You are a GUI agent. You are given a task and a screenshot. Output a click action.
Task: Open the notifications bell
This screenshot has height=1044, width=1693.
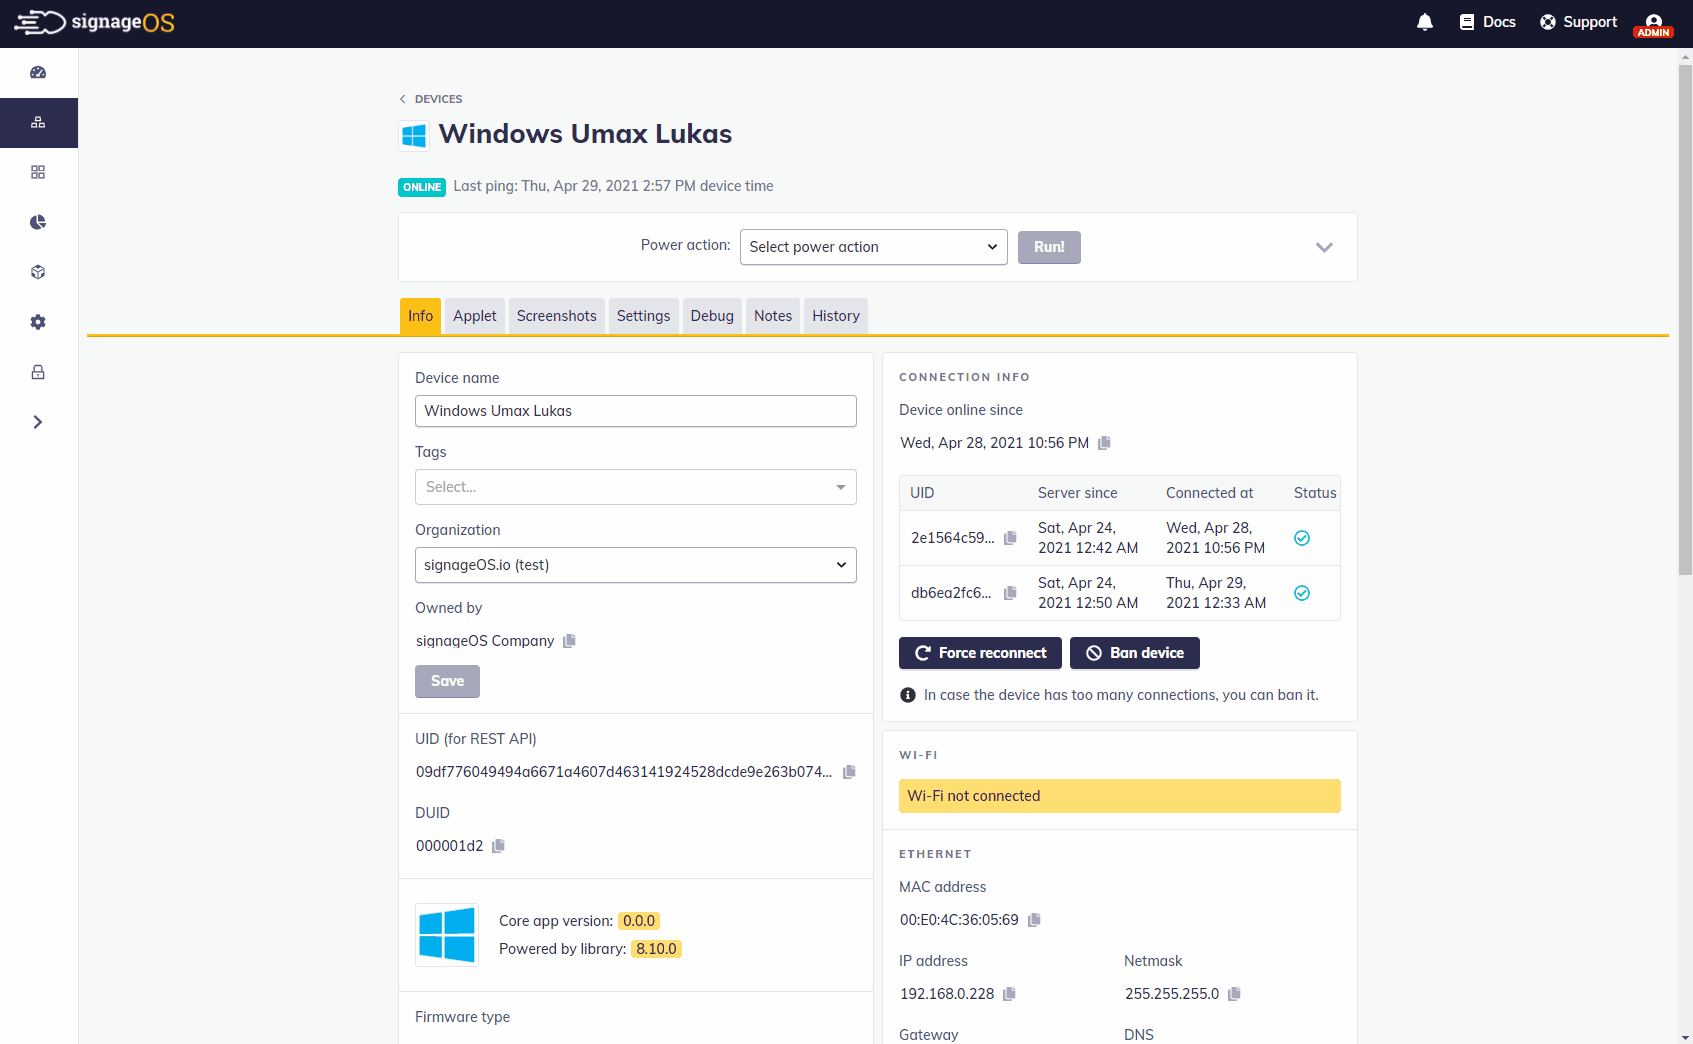1425,22
